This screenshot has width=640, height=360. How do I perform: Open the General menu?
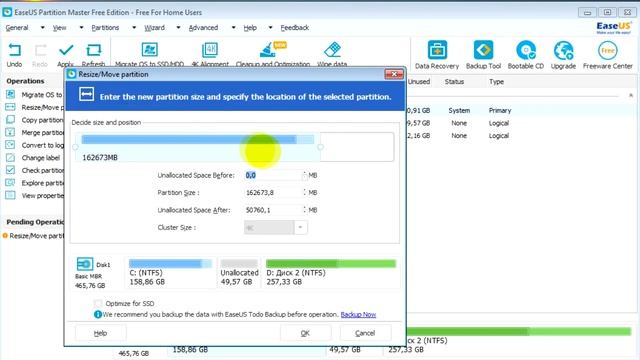pyautogui.click(x=17, y=28)
